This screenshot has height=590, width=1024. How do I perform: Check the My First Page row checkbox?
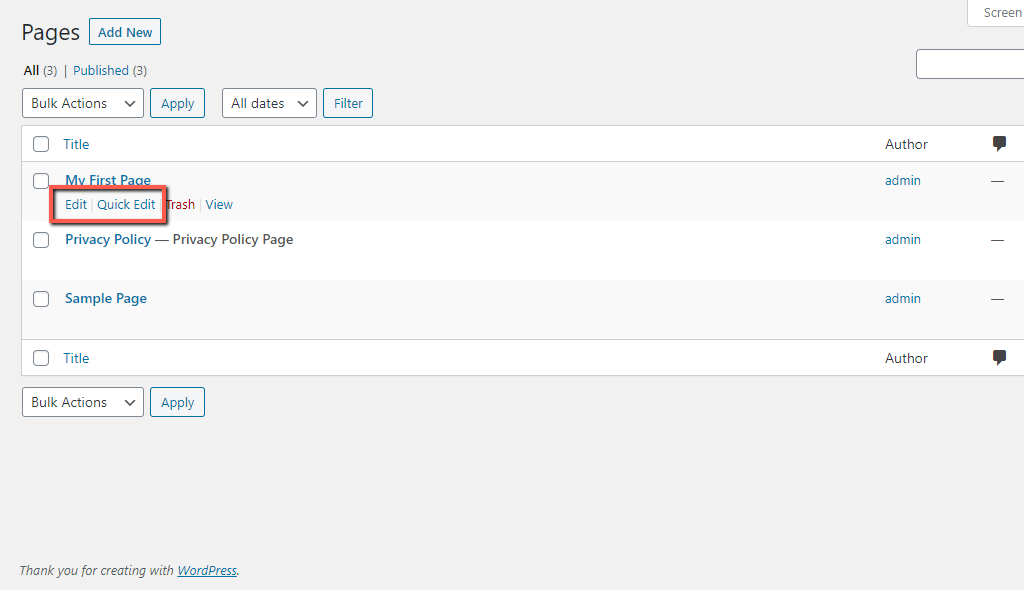[x=41, y=180]
